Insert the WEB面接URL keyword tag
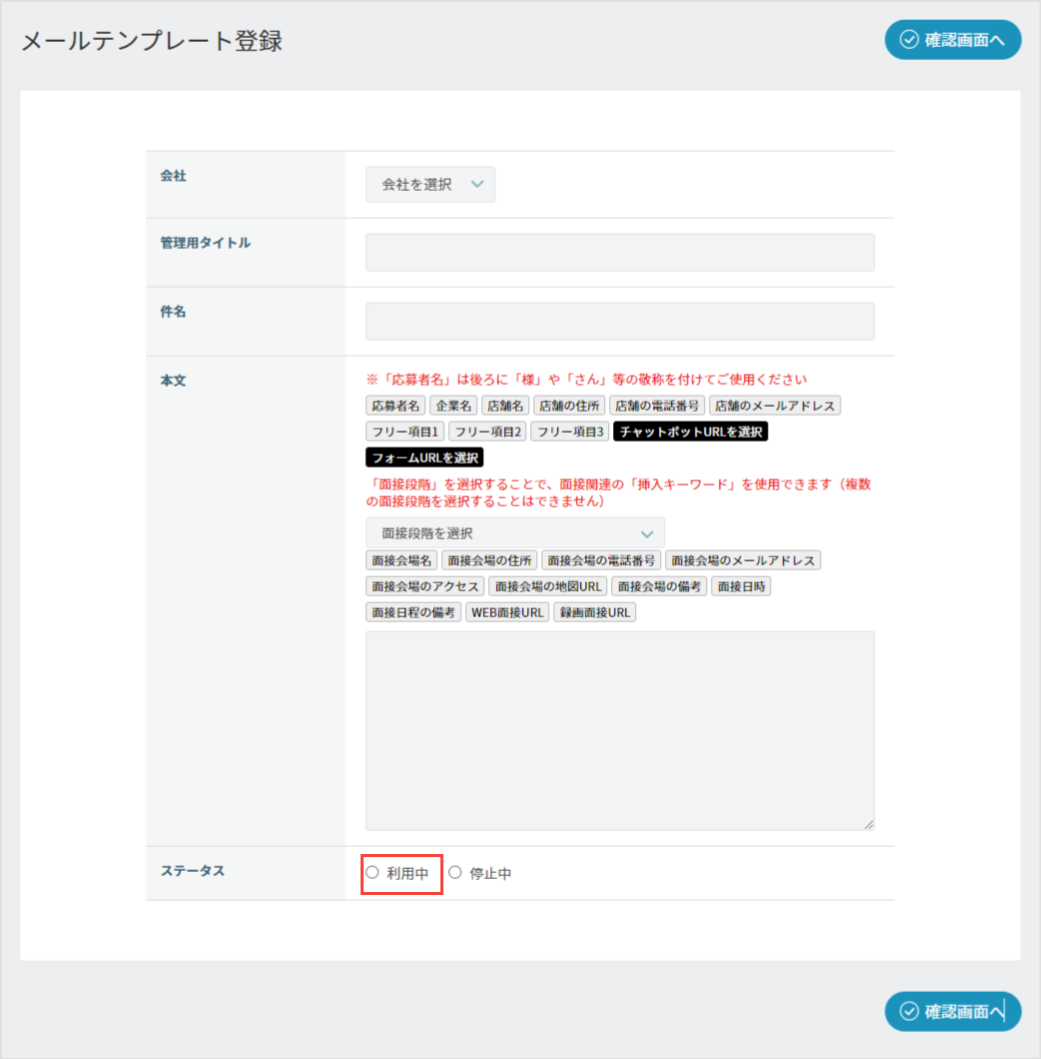Viewport: 1041px width, 1059px height. 507,612
